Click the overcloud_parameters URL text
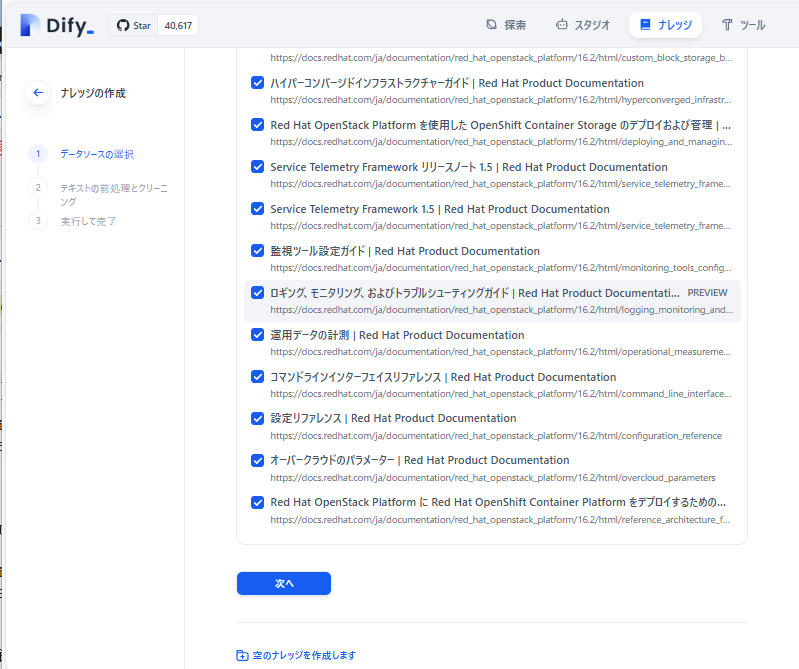The width and height of the screenshot is (799, 669). (x=493, y=478)
